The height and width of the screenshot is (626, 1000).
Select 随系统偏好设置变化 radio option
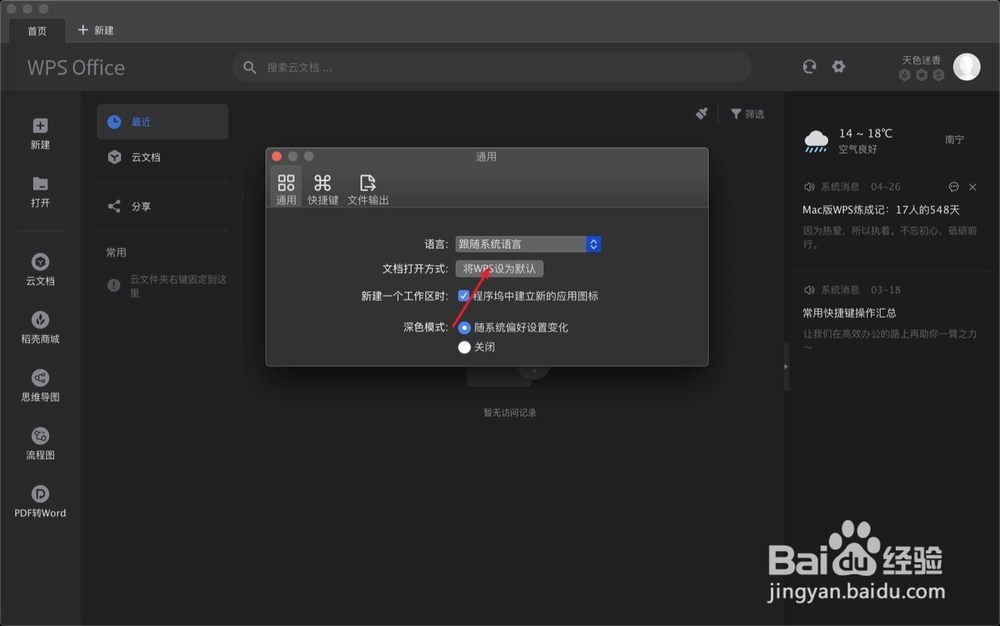(464, 328)
